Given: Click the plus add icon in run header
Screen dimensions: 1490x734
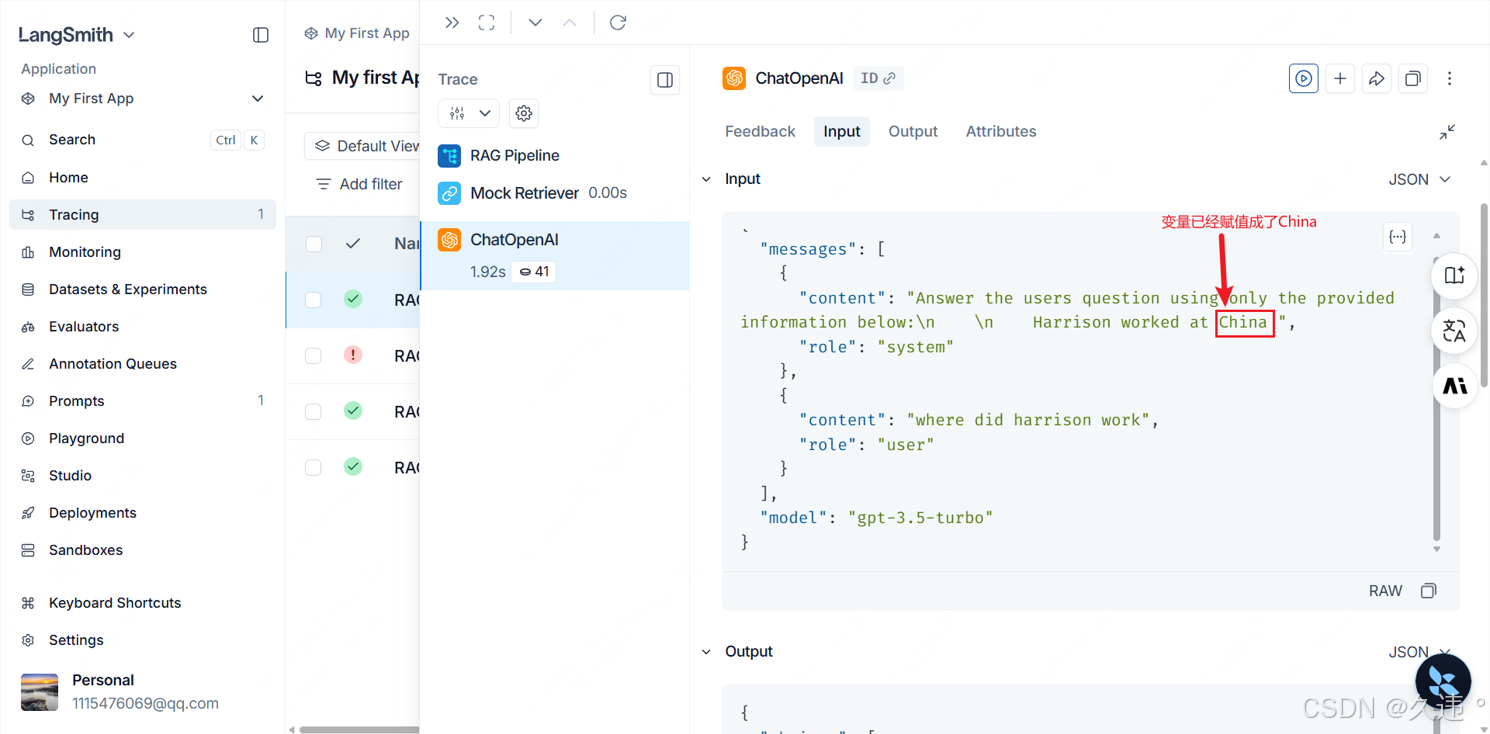Looking at the screenshot, I should tap(1340, 78).
